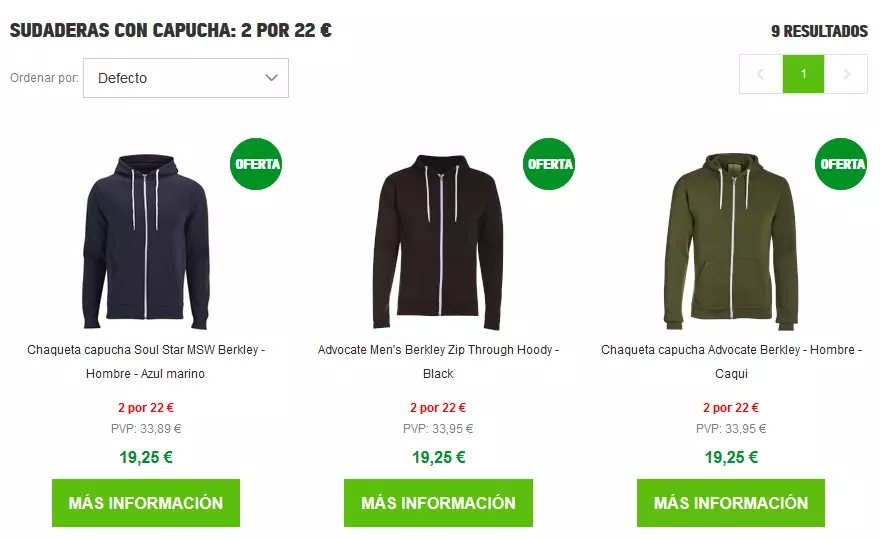Viewport: 880px width, 540px height.
Task: Click MÁS INFORMACIÓN under khaki hoodie
Action: point(731,503)
